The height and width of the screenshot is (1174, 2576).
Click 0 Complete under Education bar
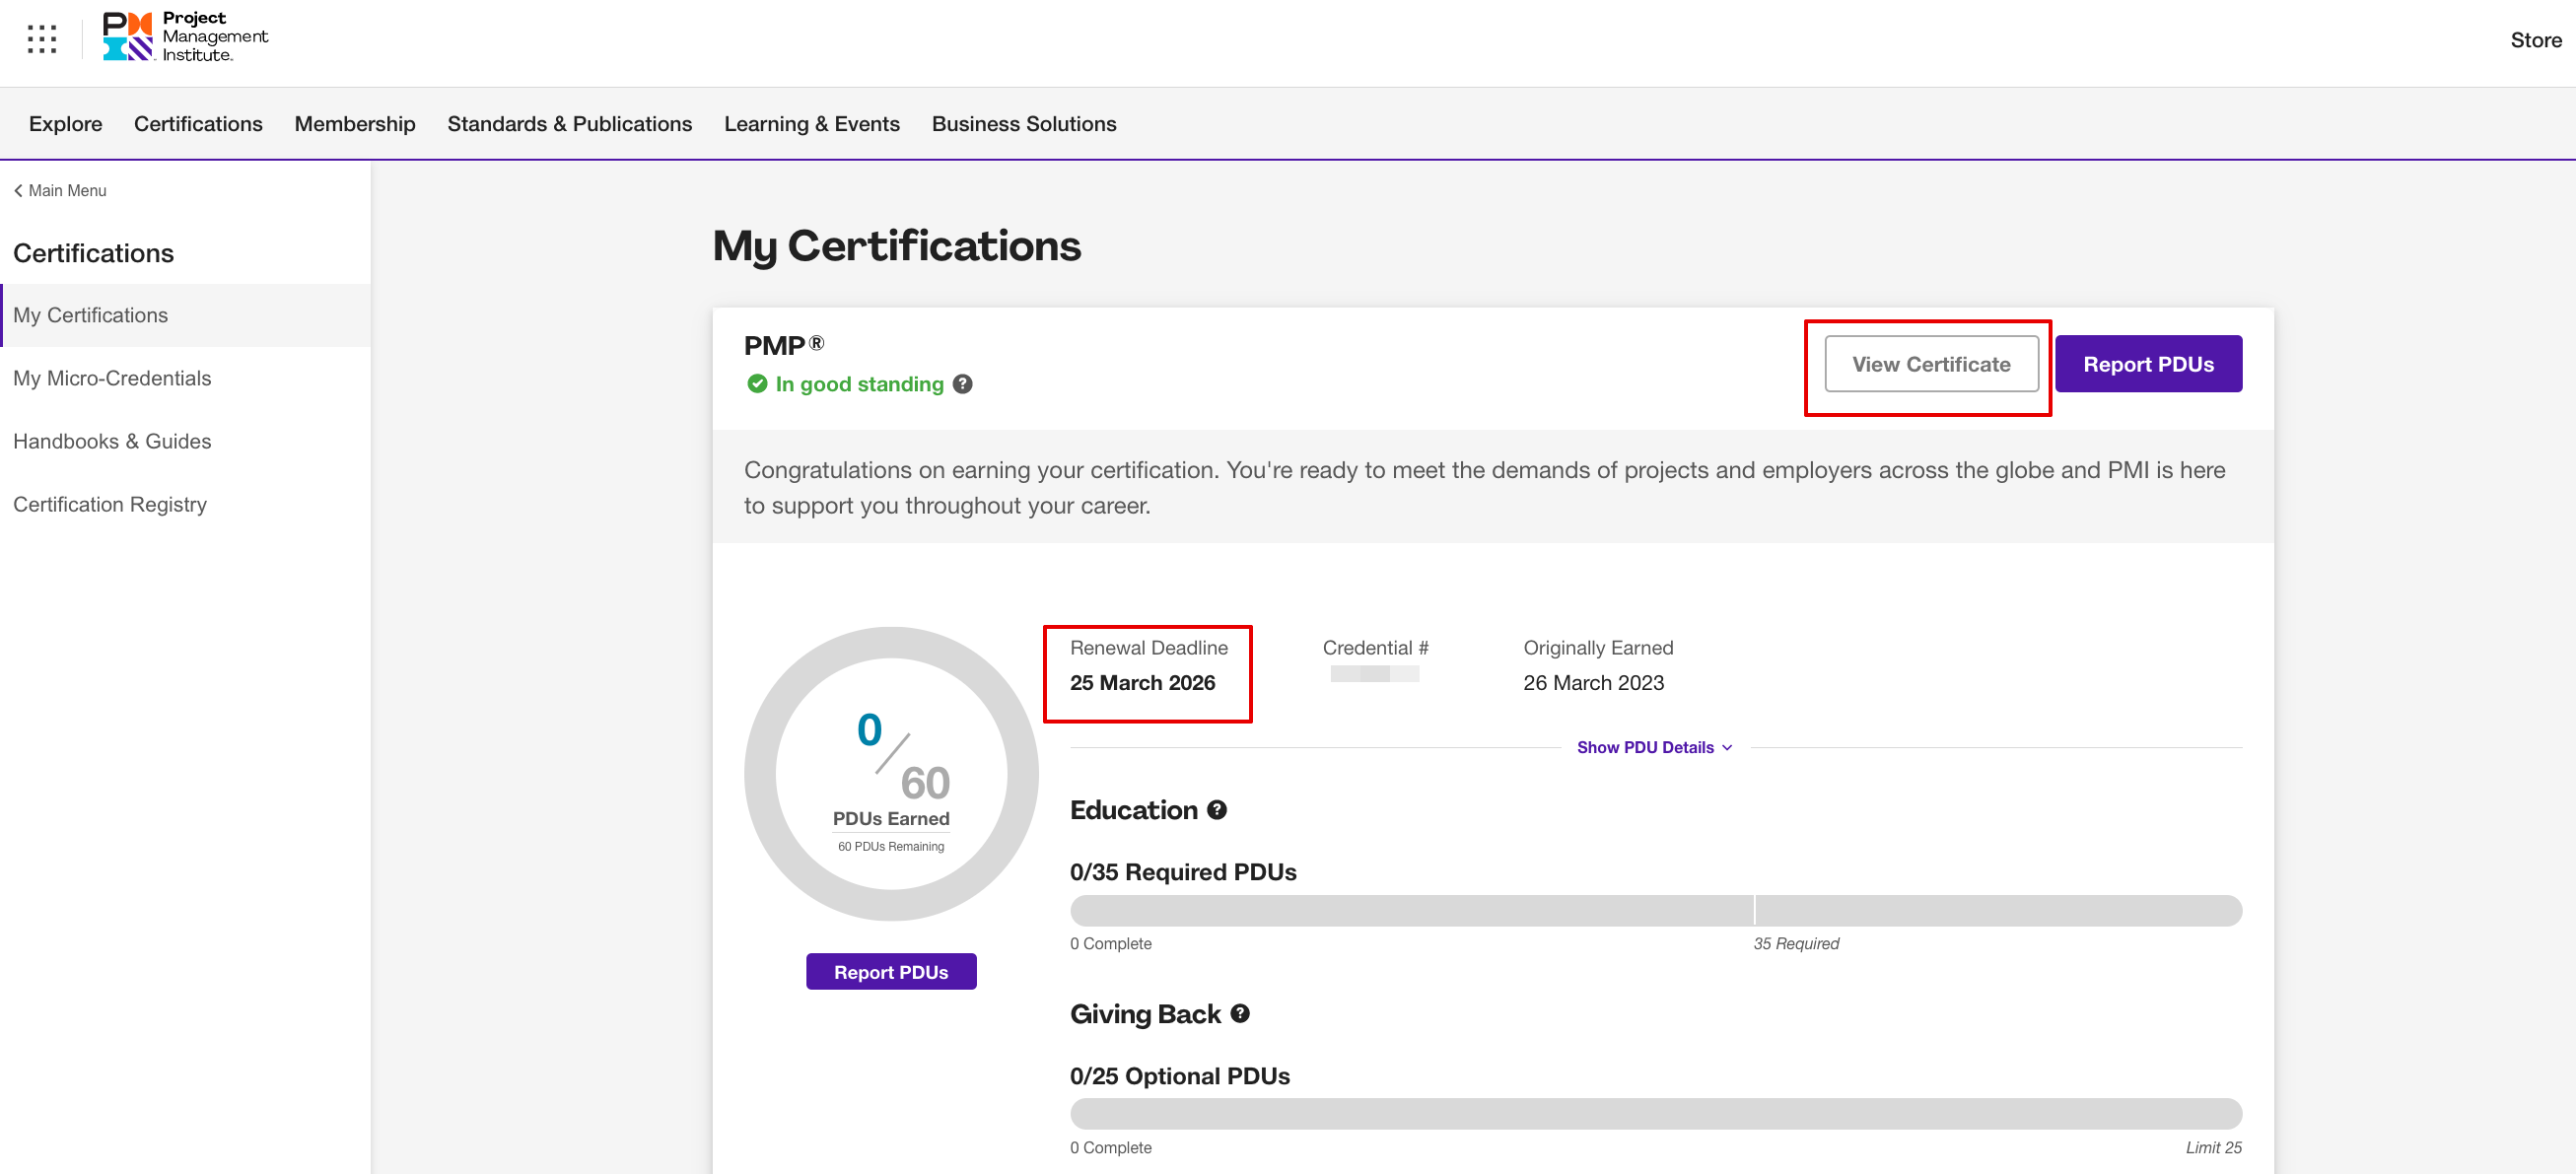pos(1110,944)
